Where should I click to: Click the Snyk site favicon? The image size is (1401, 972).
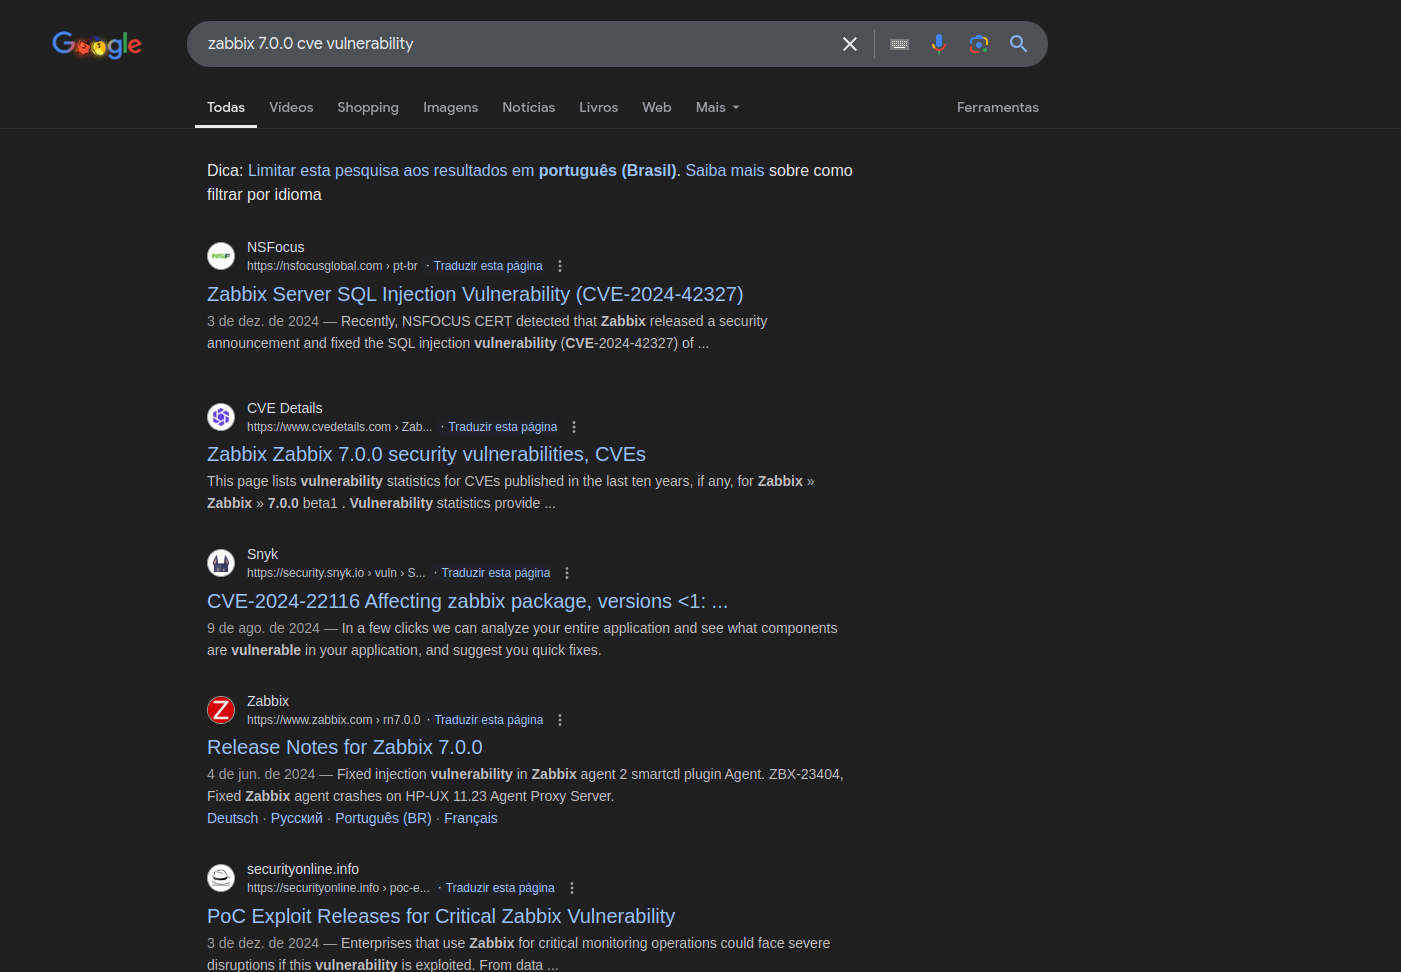coord(221,563)
